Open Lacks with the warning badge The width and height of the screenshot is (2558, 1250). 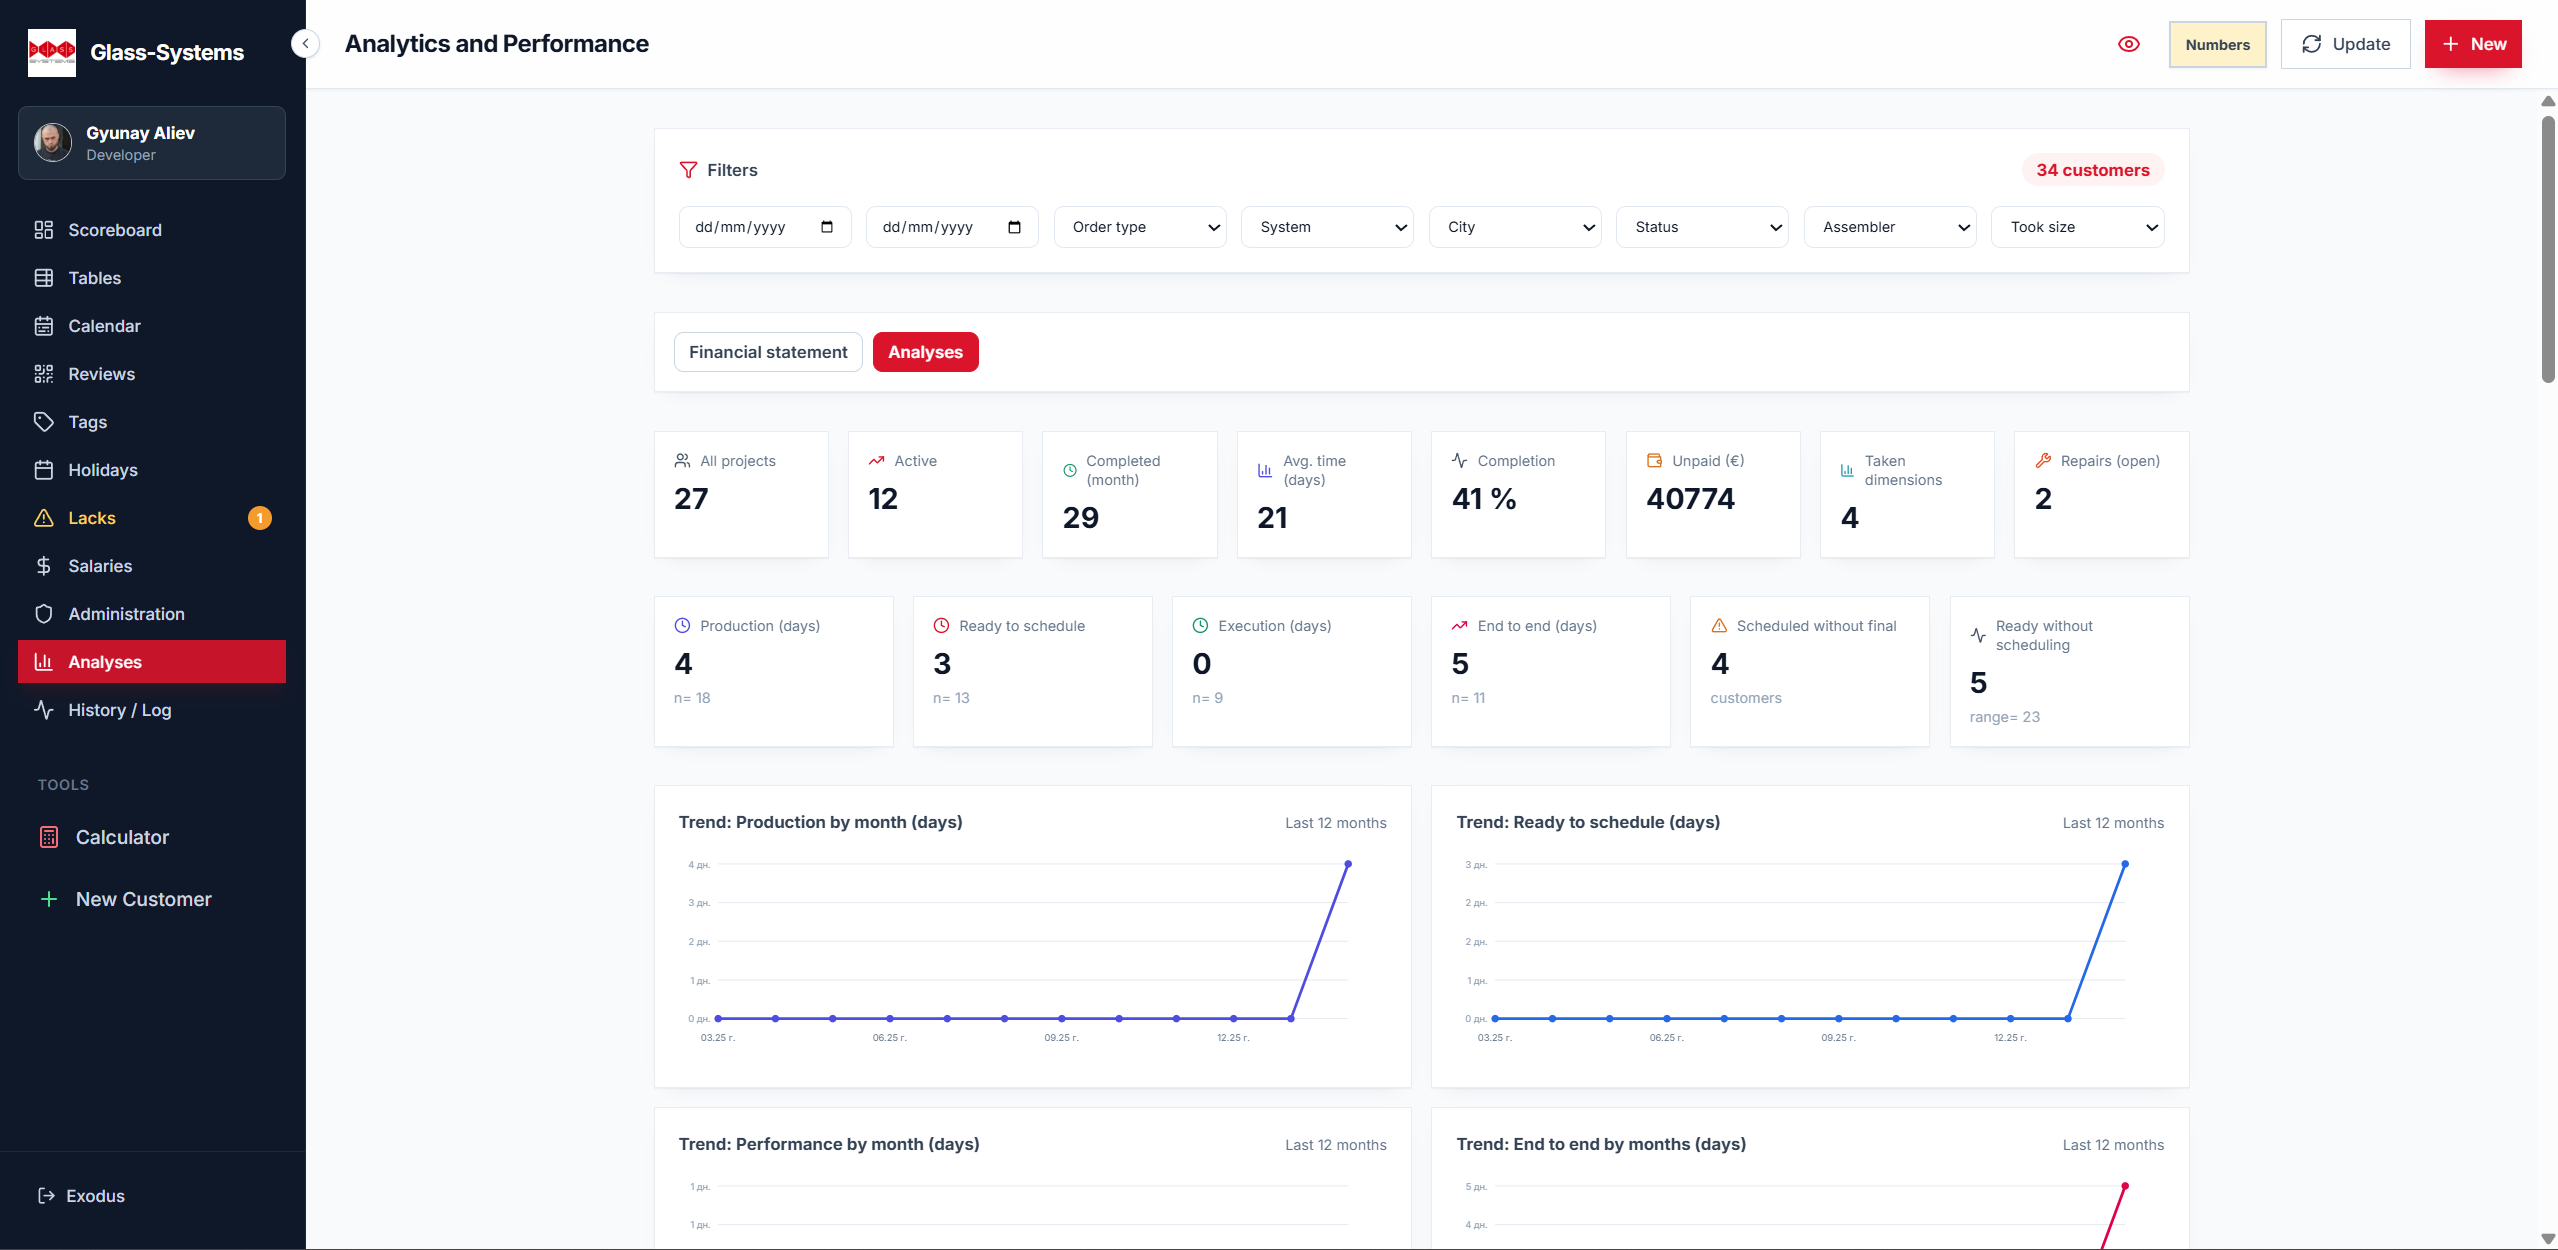[92, 517]
